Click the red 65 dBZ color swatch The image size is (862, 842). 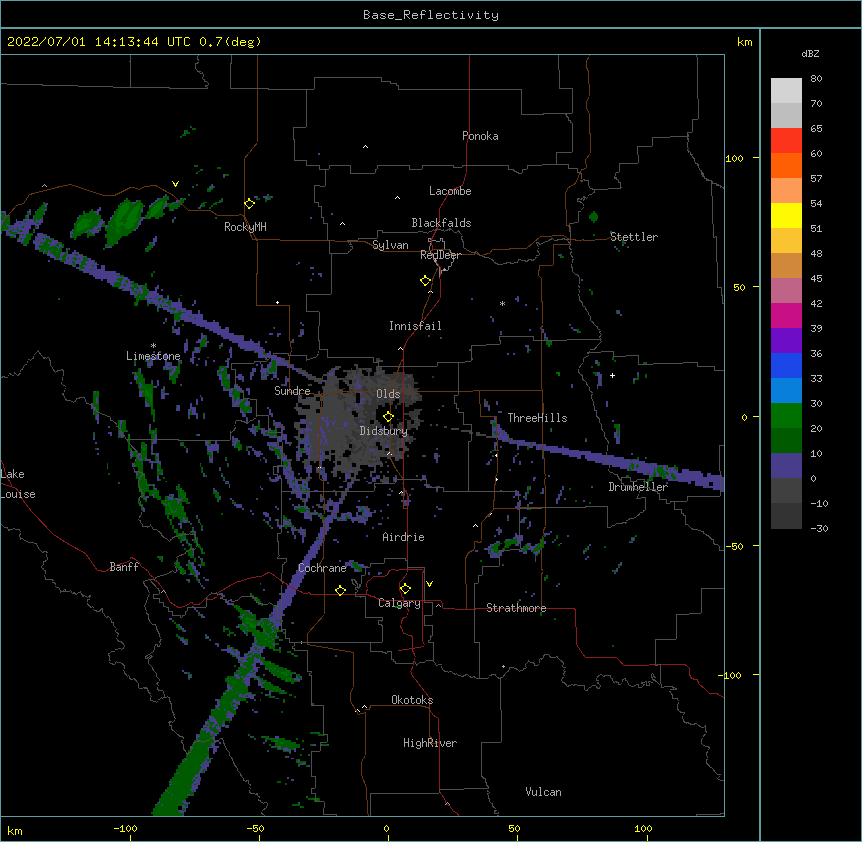pyautogui.click(x=786, y=140)
